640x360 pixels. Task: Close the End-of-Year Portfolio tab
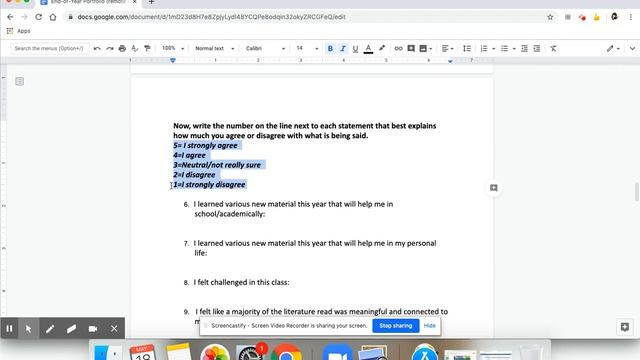pos(135,2)
